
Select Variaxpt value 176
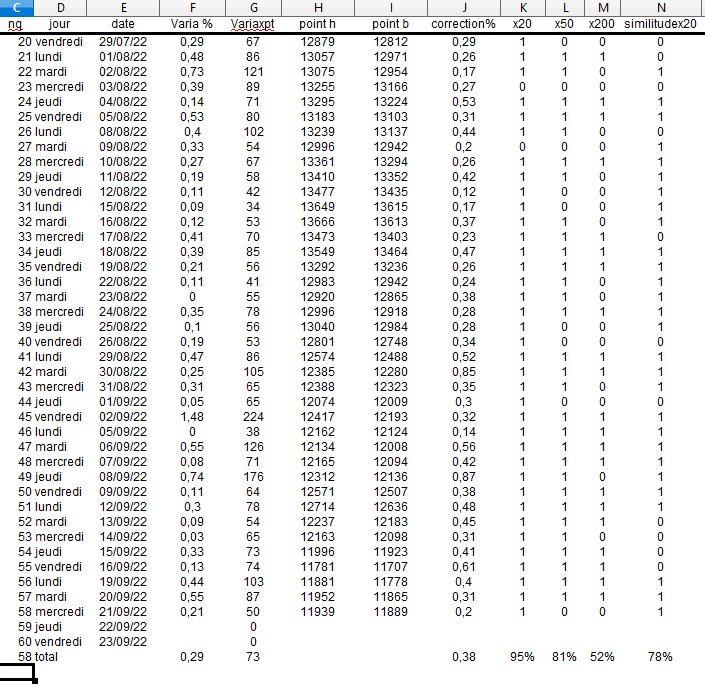point(253,477)
